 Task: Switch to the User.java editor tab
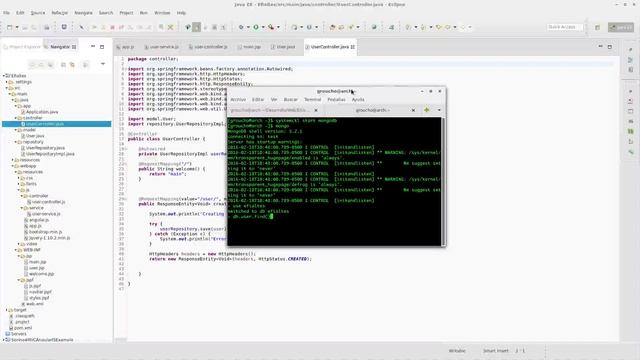click(283, 47)
